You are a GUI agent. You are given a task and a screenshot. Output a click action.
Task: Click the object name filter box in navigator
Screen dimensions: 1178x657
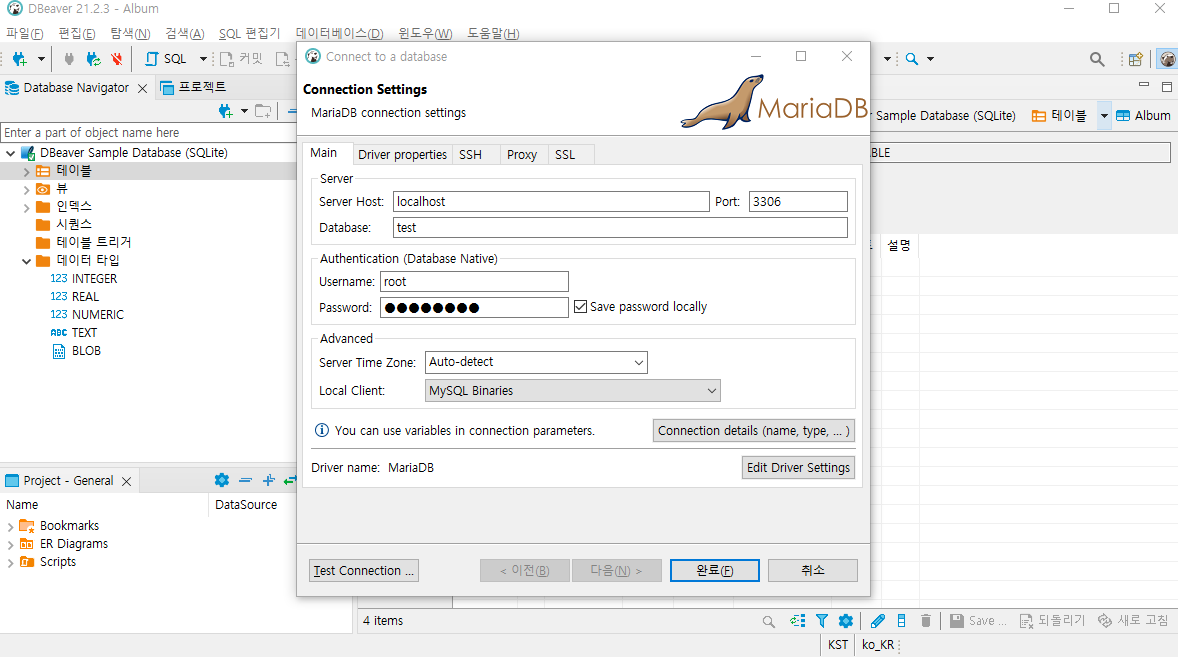tap(149, 133)
